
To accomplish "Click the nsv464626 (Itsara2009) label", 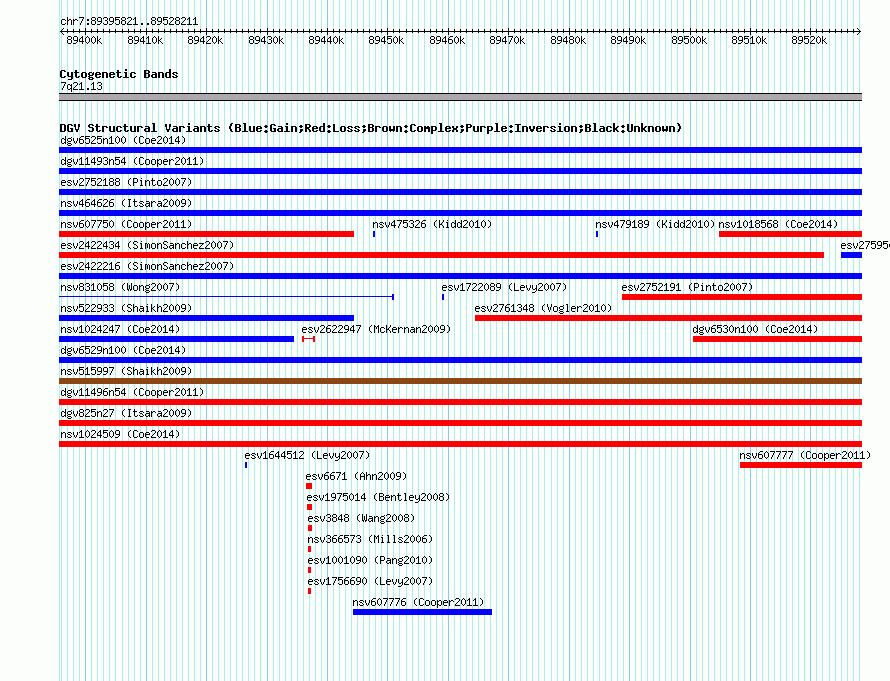I will point(126,203).
